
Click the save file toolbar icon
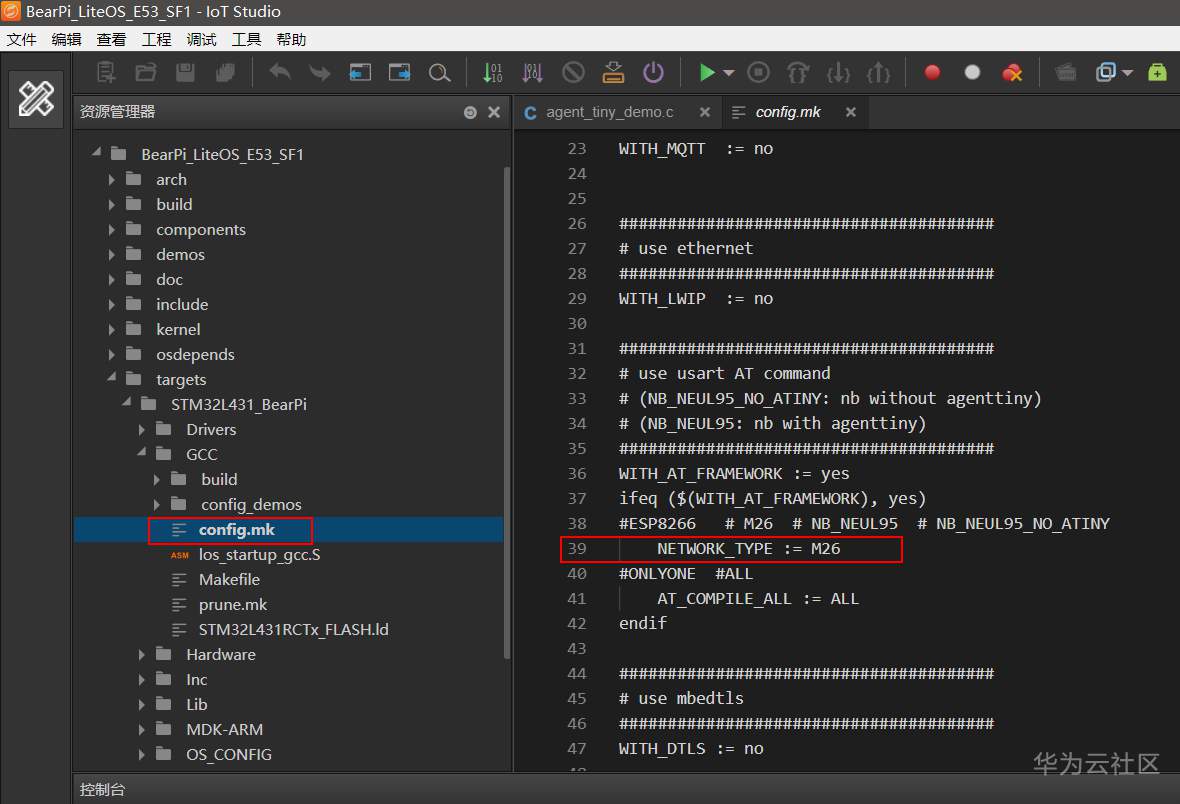pos(185,72)
